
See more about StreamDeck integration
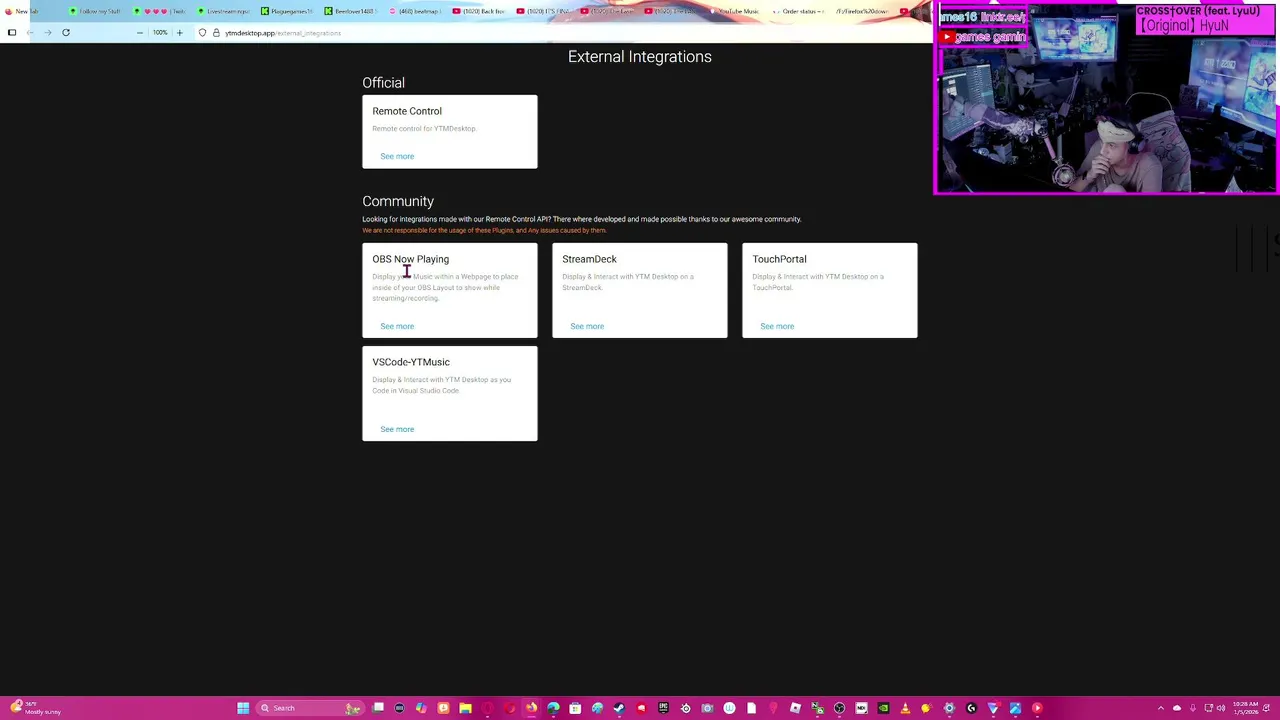pyautogui.click(x=587, y=326)
